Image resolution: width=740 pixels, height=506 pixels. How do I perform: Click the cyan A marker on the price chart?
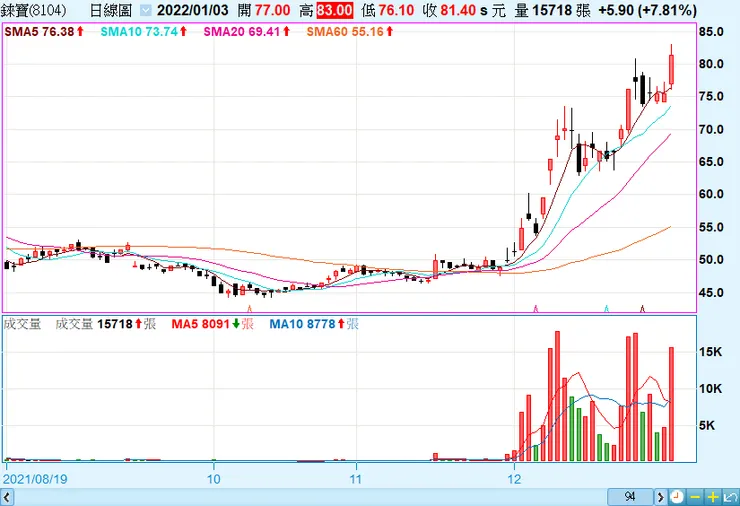(x=607, y=309)
